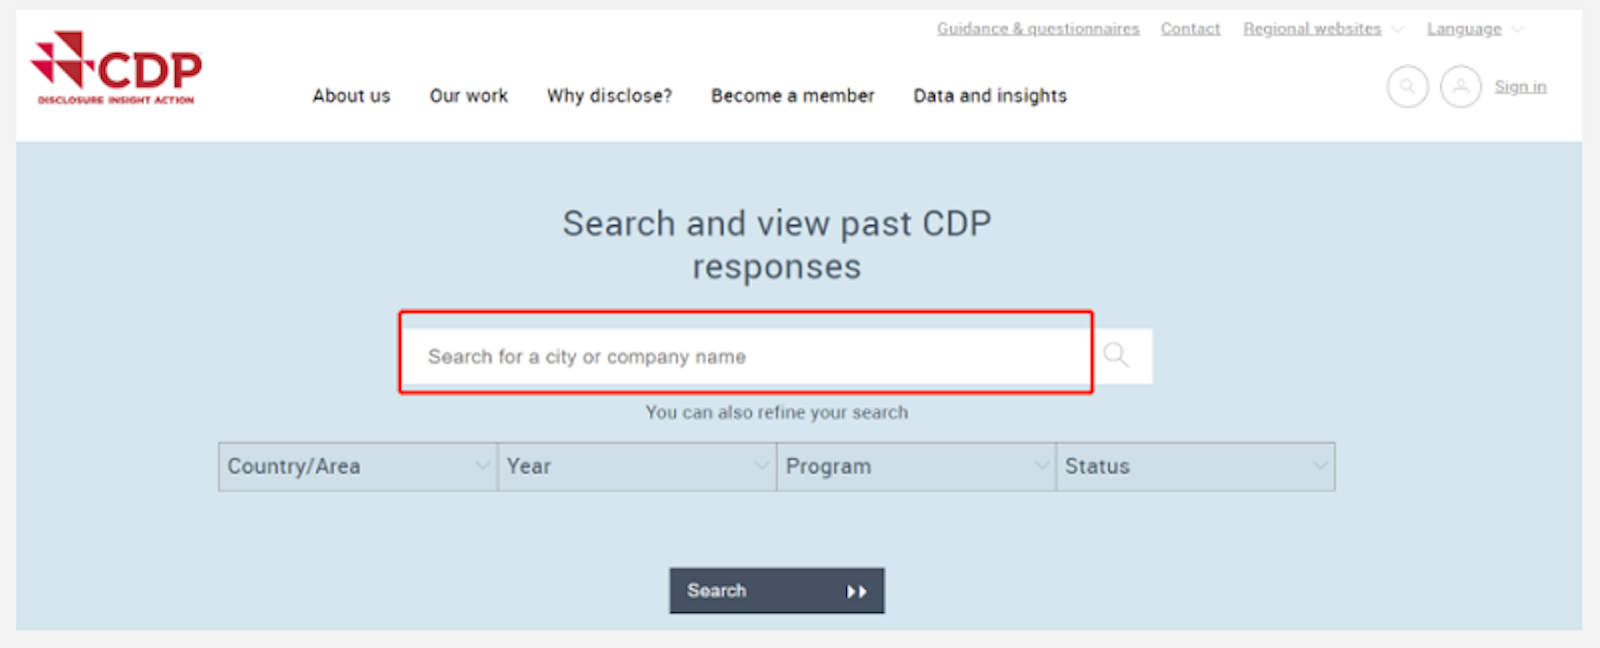Viewport: 1600px width, 648px height.
Task: Open site search via header magnifier icon
Action: pyautogui.click(x=1407, y=87)
